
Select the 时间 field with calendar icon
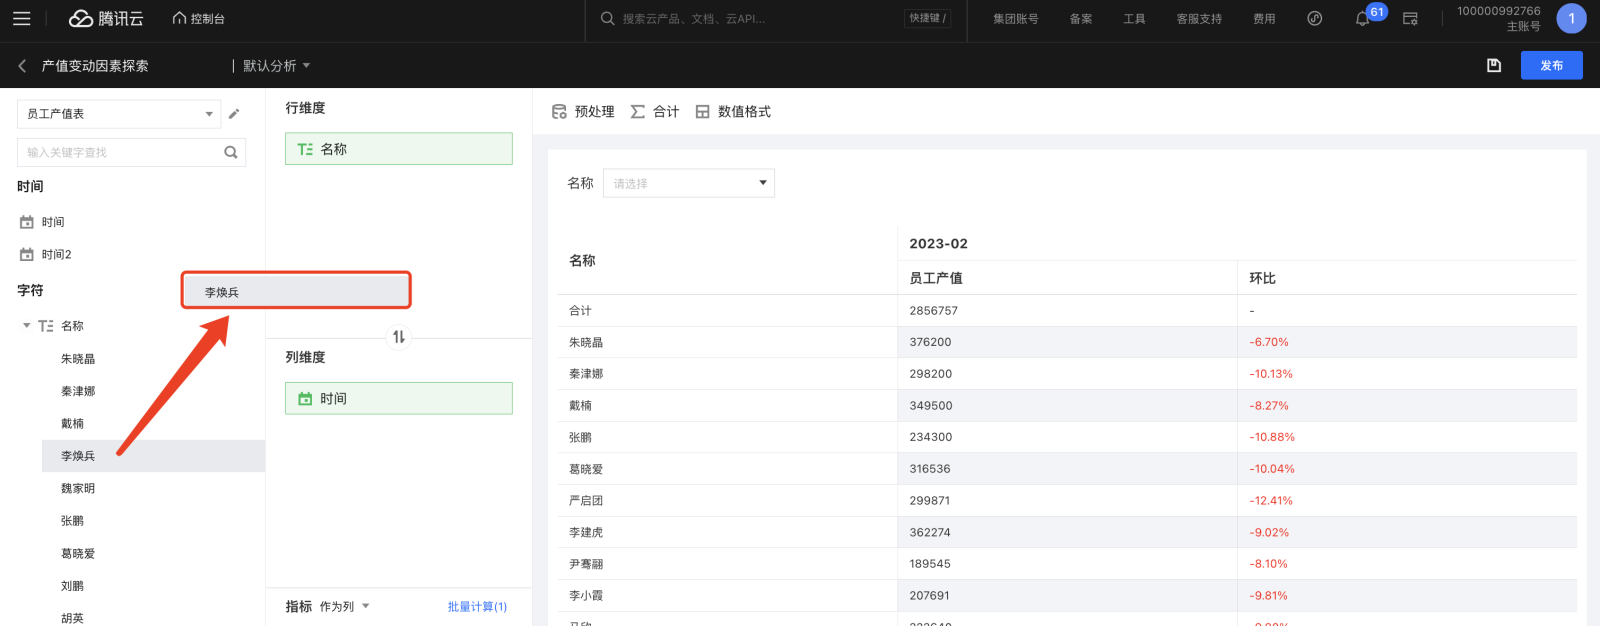[42, 222]
